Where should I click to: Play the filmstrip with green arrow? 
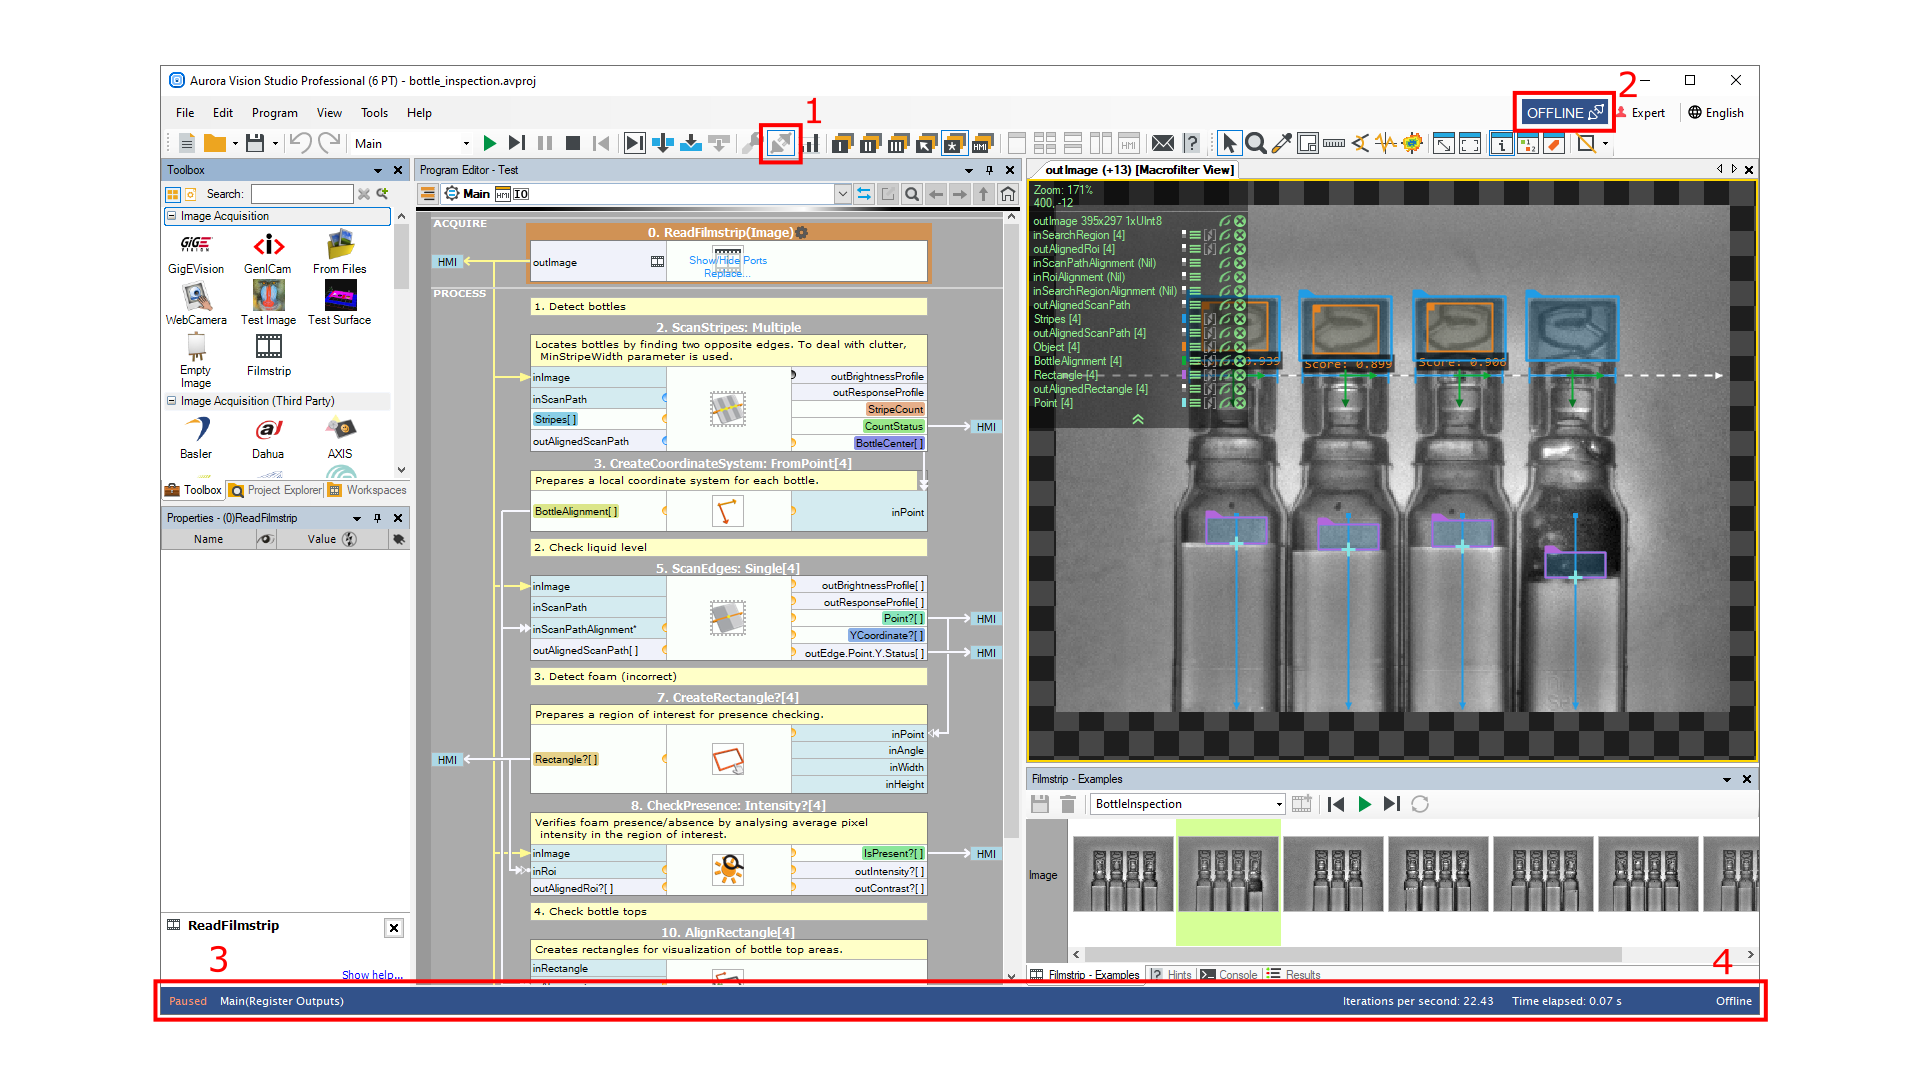(x=1364, y=804)
